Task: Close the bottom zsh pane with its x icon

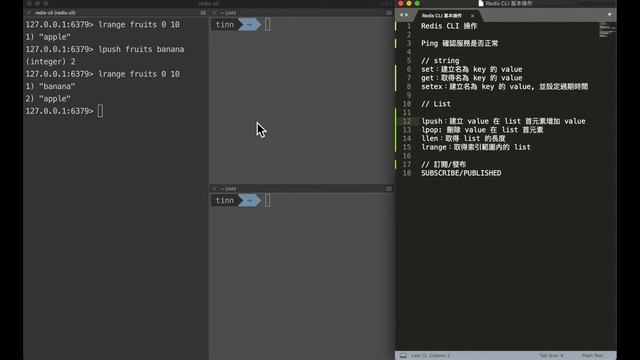Action: coord(215,189)
